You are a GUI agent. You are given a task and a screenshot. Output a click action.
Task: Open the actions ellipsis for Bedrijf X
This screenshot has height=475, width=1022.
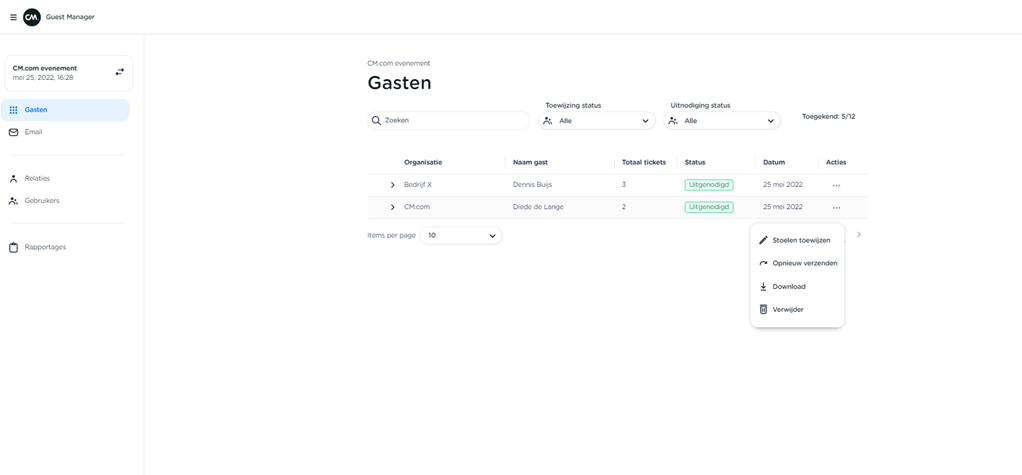pos(836,185)
